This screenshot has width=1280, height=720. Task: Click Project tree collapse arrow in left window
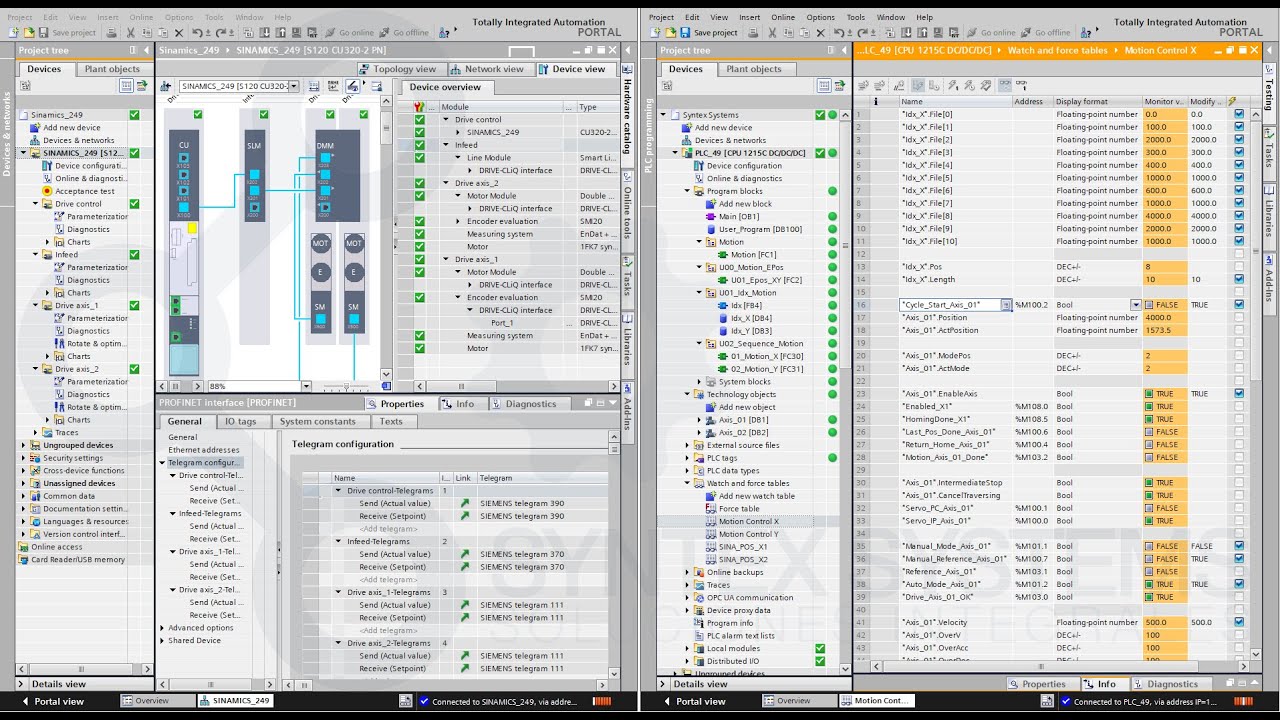(x=145, y=50)
